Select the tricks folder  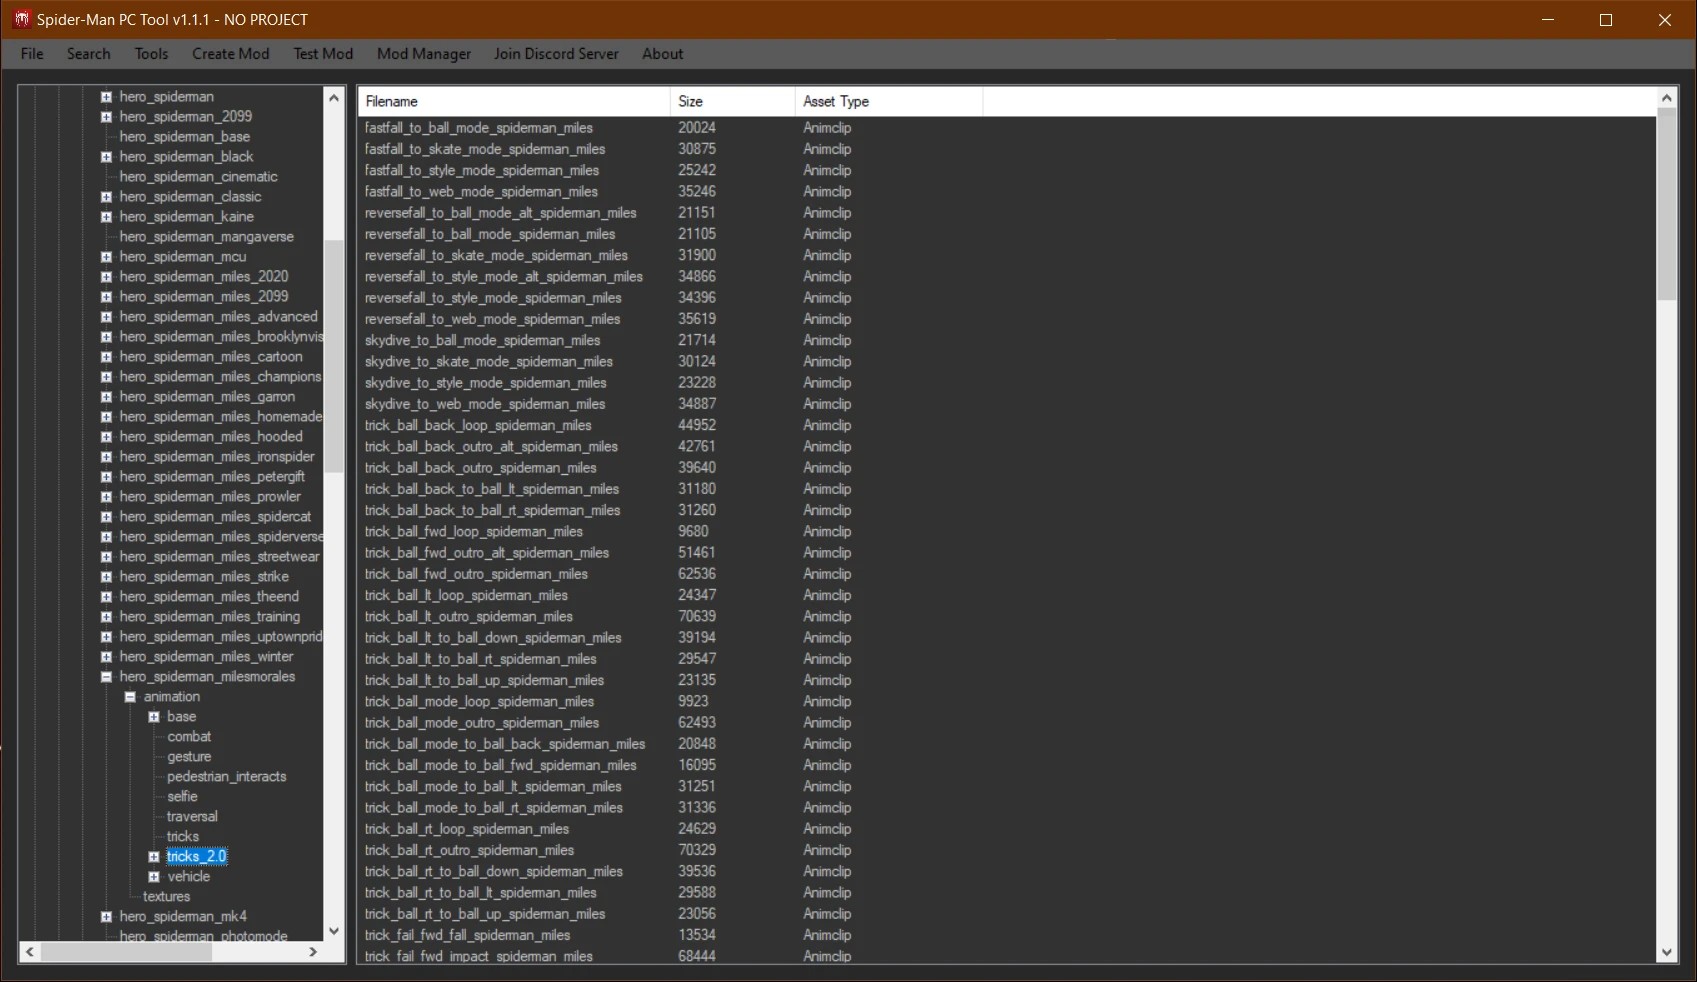click(183, 837)
